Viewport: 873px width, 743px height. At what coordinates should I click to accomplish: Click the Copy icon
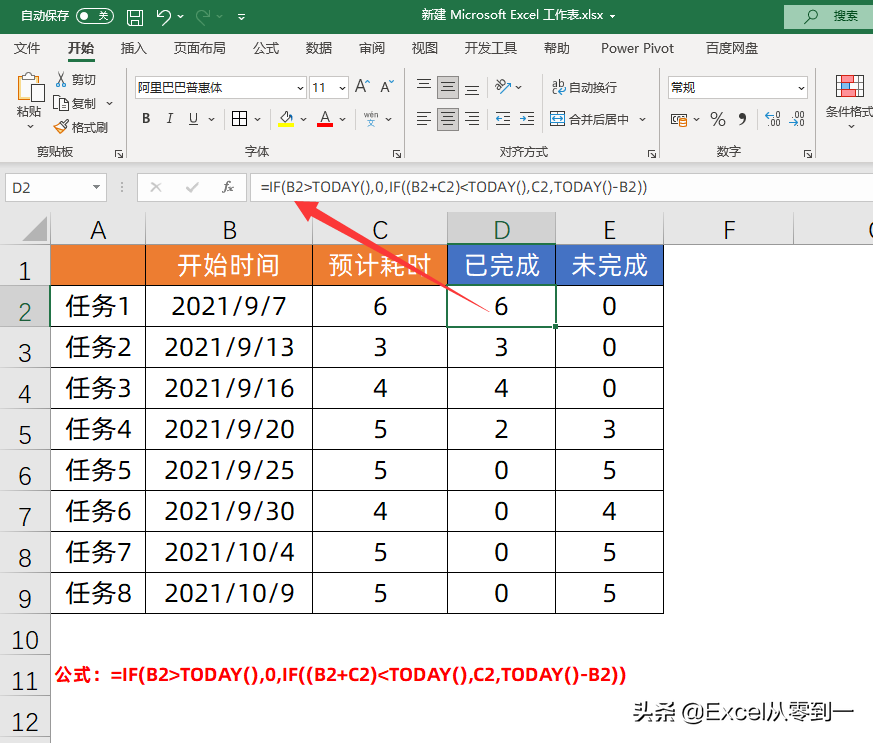[x=61, y=103]
